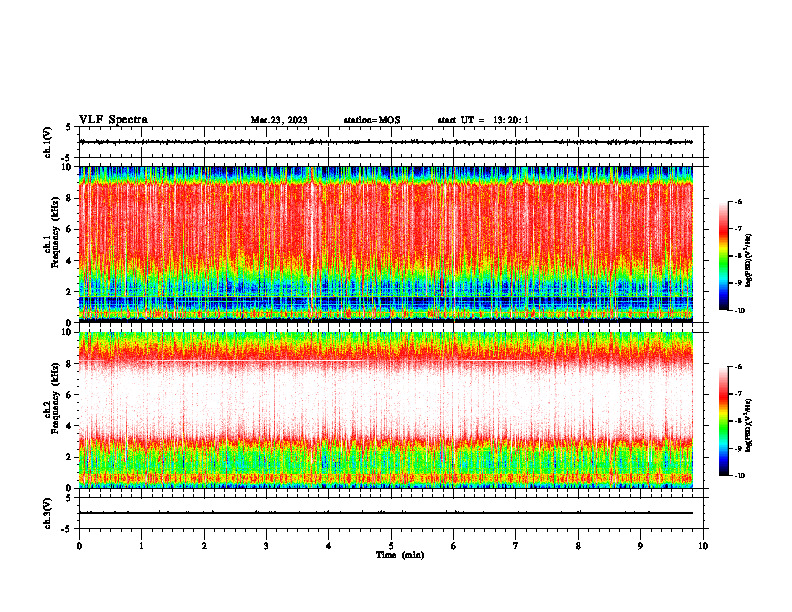Screen dimensions: 792x612
Task: Click the ch.2 frequency axis "2" tick label
Action: (x=70, y=457)
